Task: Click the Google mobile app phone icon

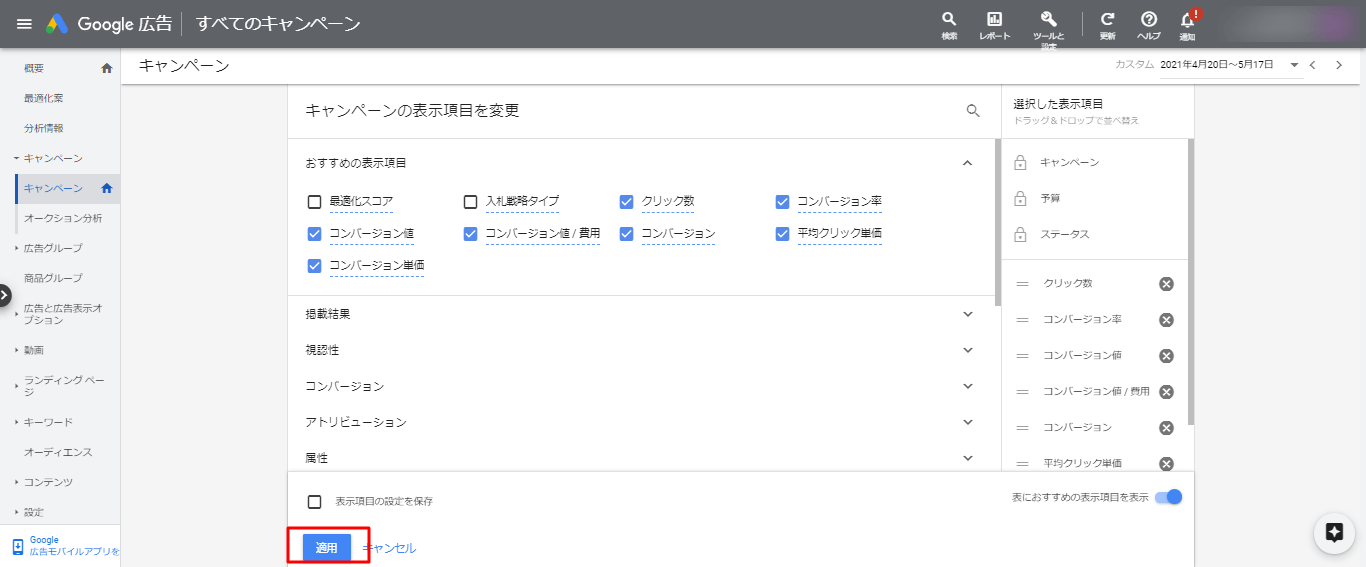Action: (17, 546)
